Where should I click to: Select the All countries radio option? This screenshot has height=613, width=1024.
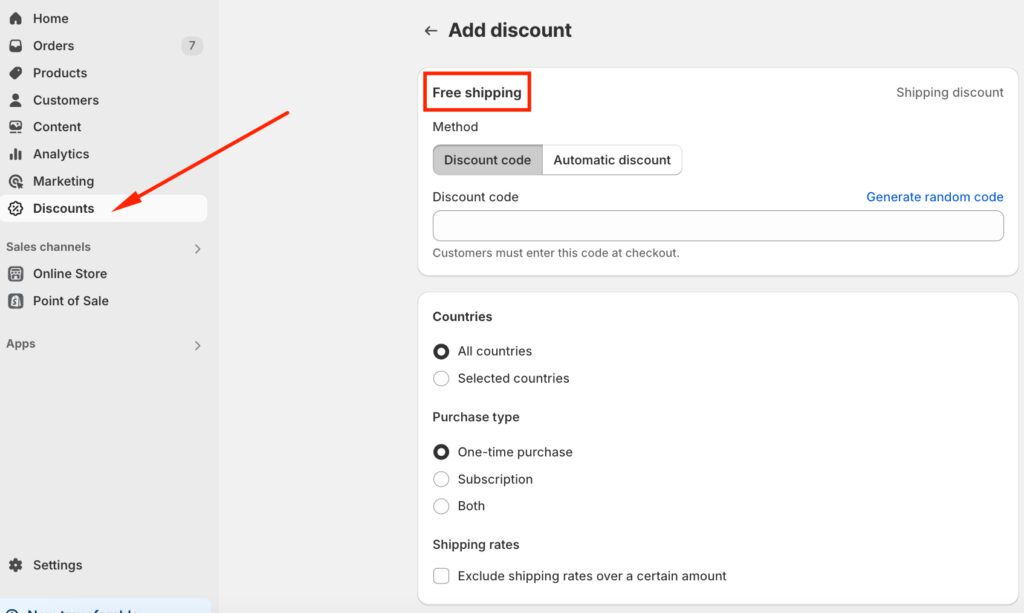pos(441,352)
